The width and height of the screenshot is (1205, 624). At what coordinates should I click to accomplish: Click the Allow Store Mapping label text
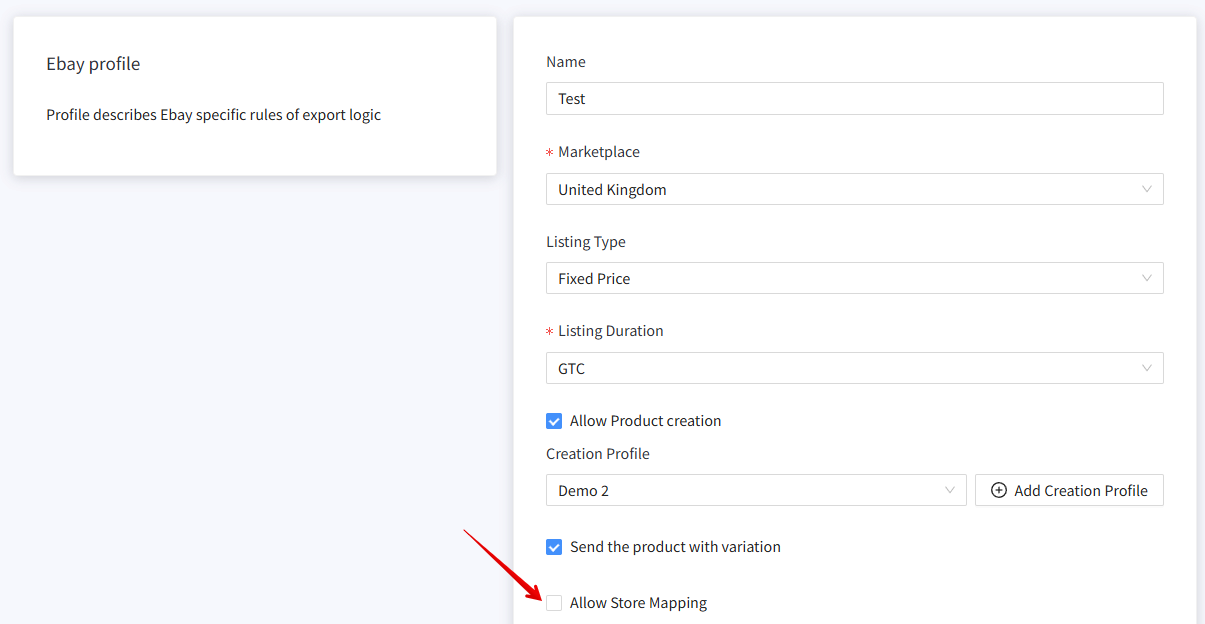pyautogui.click(x=638, y=603)
